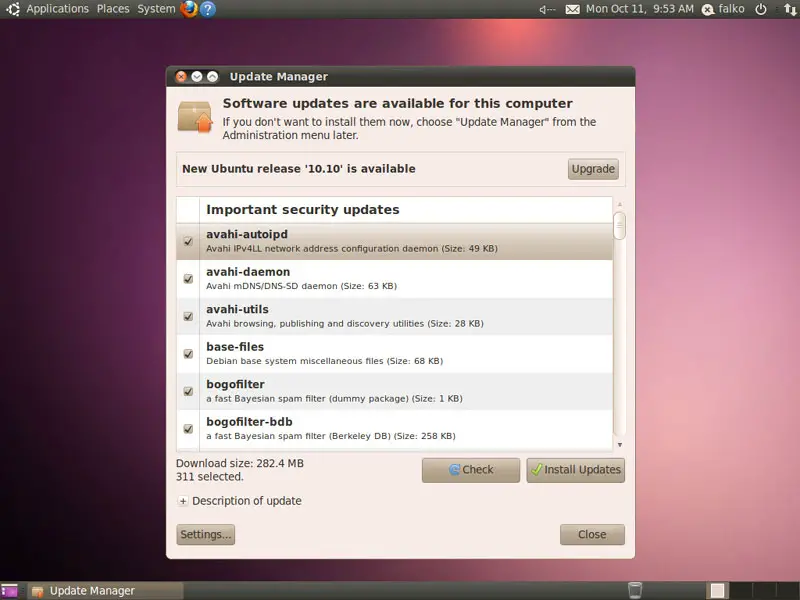Click the Download size: 282.4 MB text

(240, 463)
